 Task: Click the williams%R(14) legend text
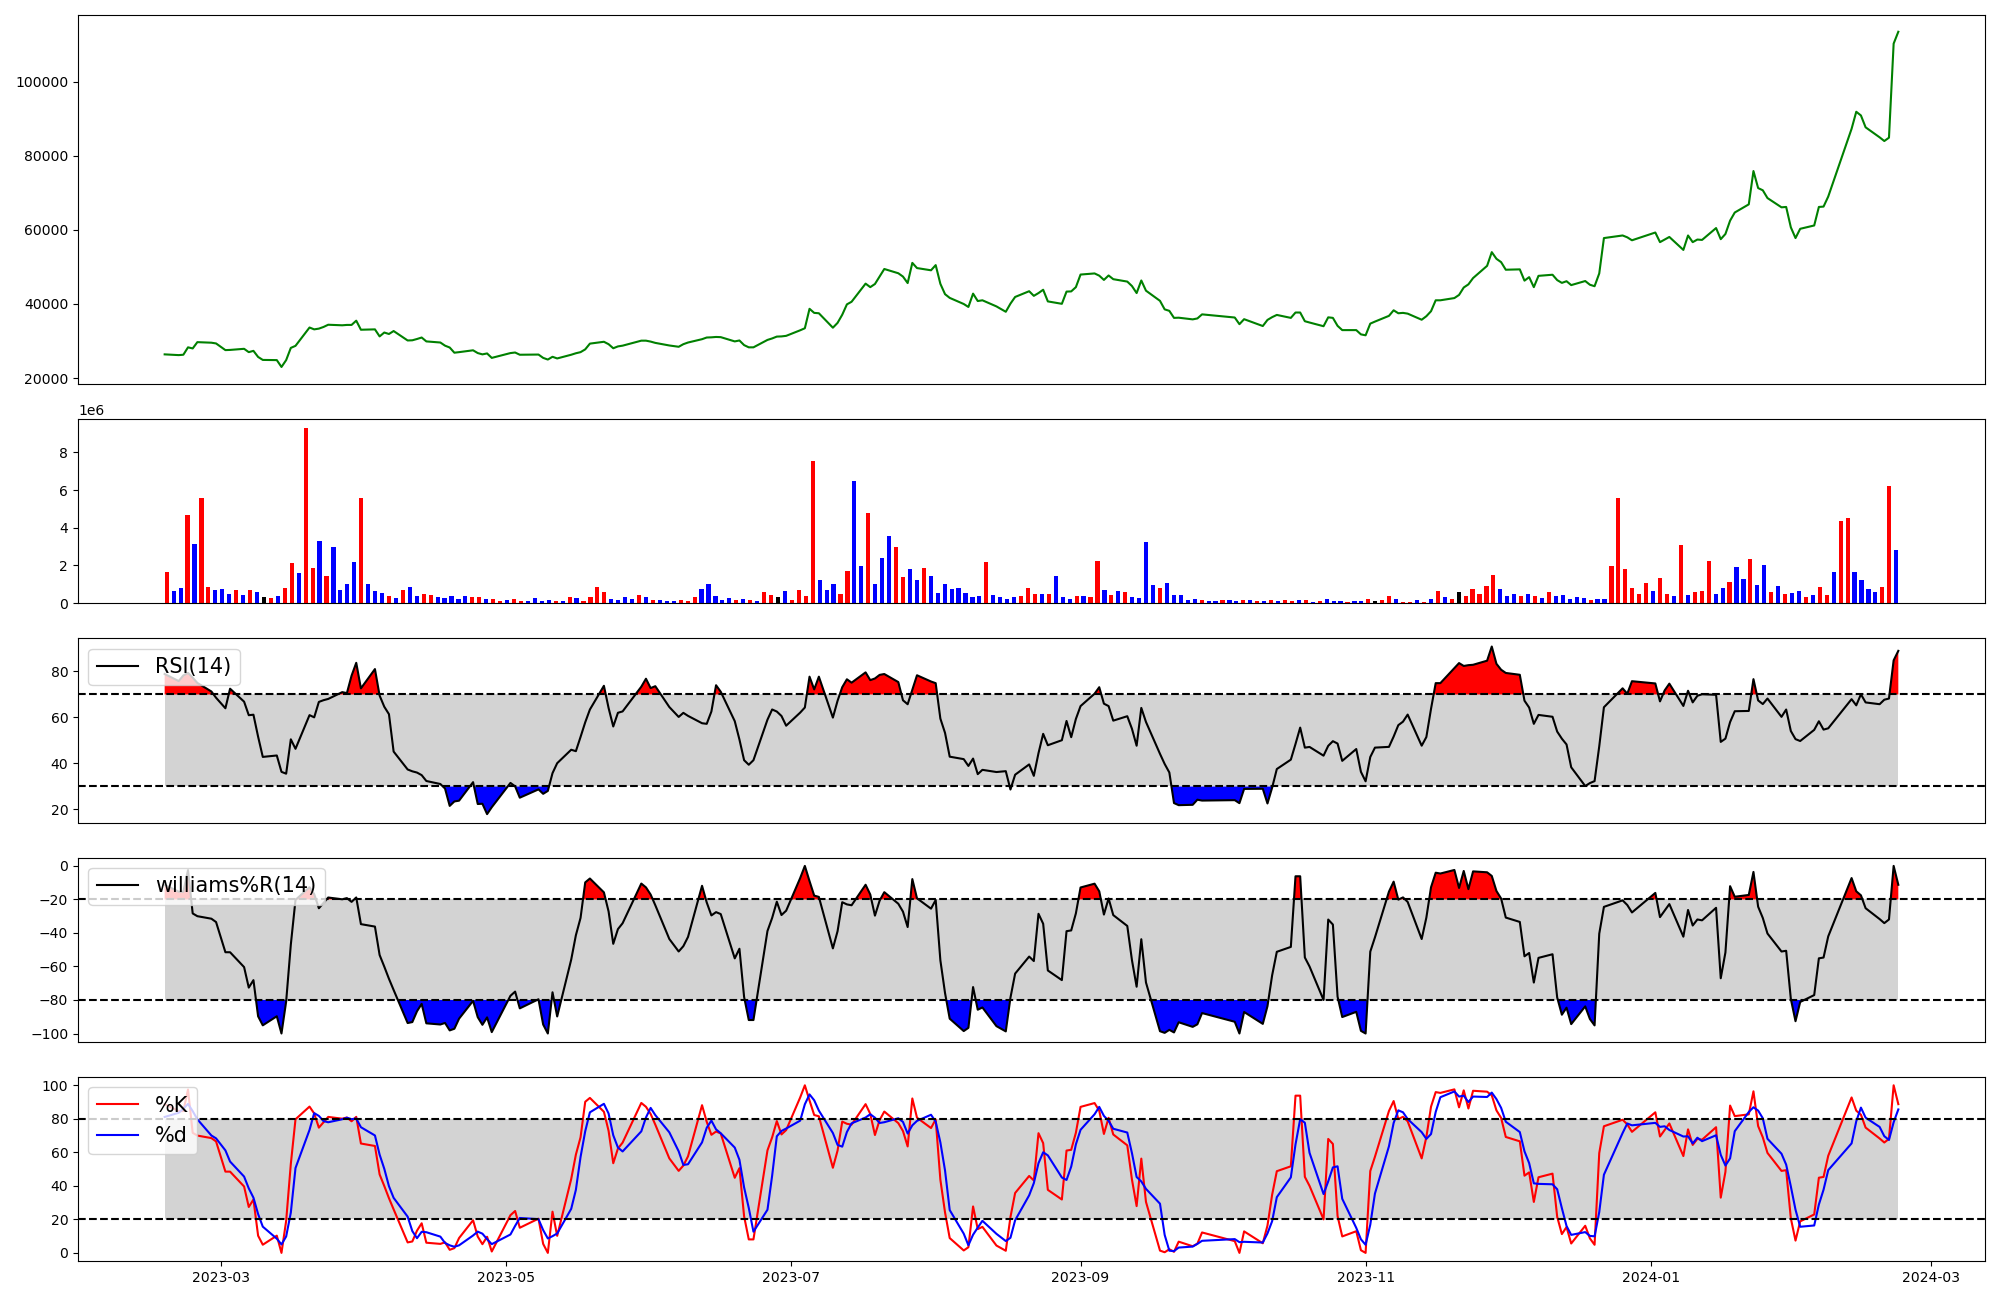point(235,885)
